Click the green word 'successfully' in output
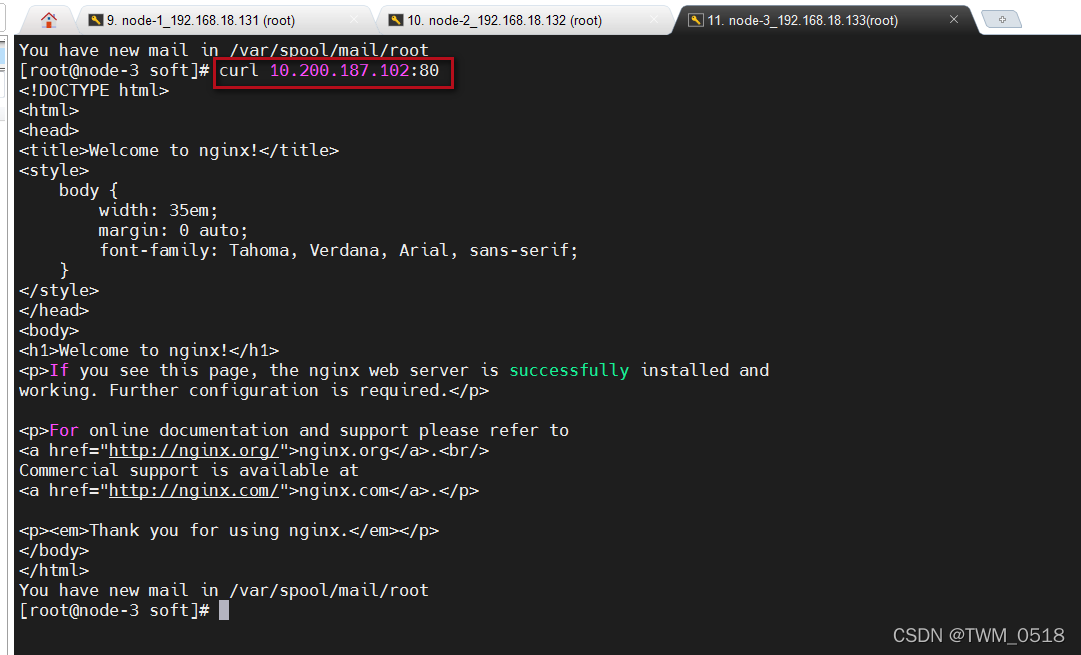Screen dimensions: 1081x655 [569, 371]
